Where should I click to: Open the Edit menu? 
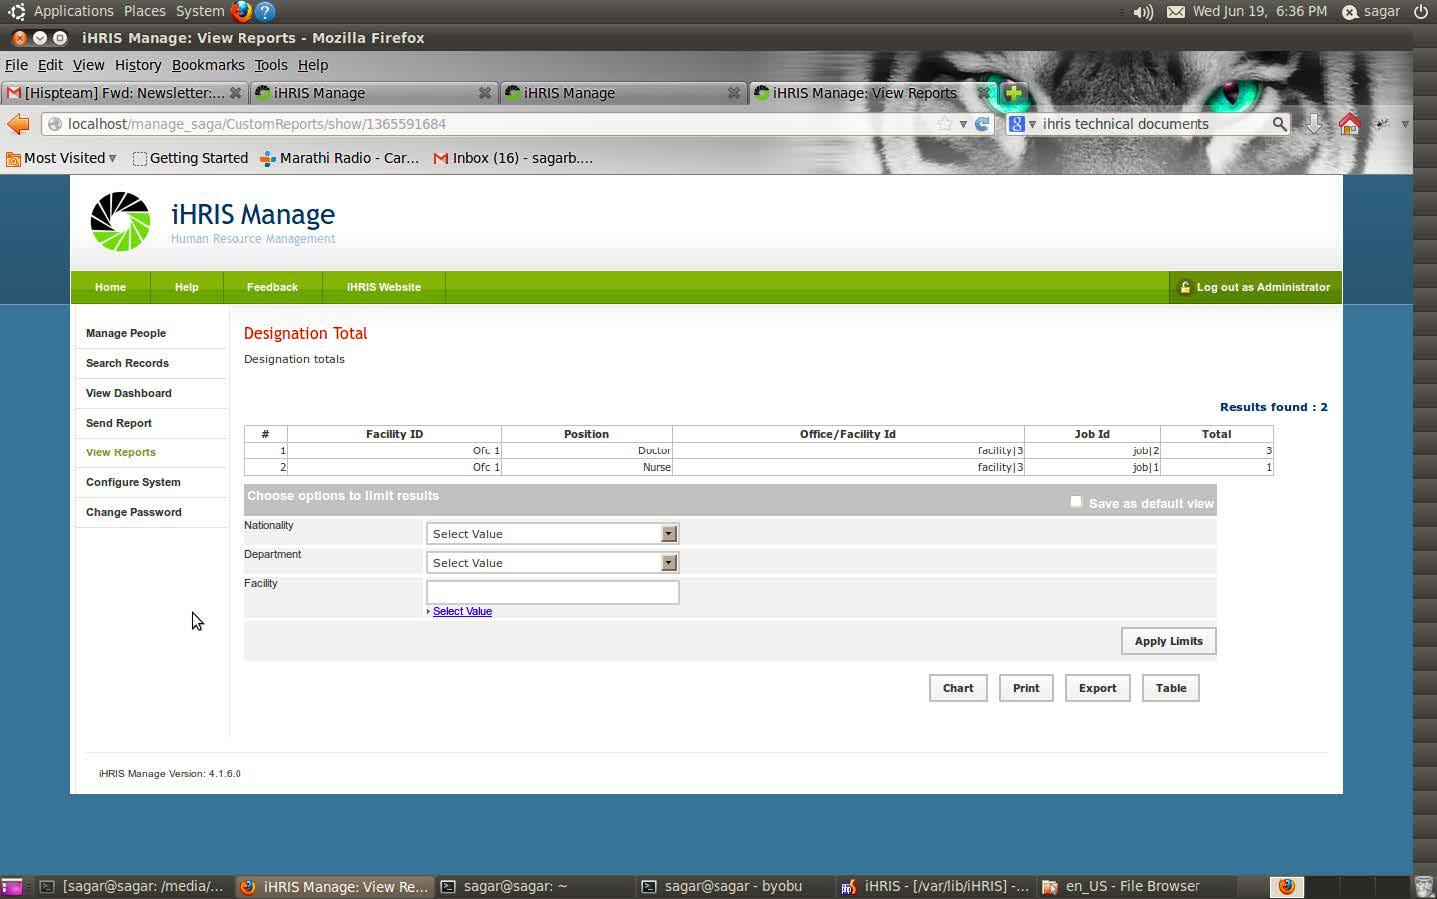50,65
